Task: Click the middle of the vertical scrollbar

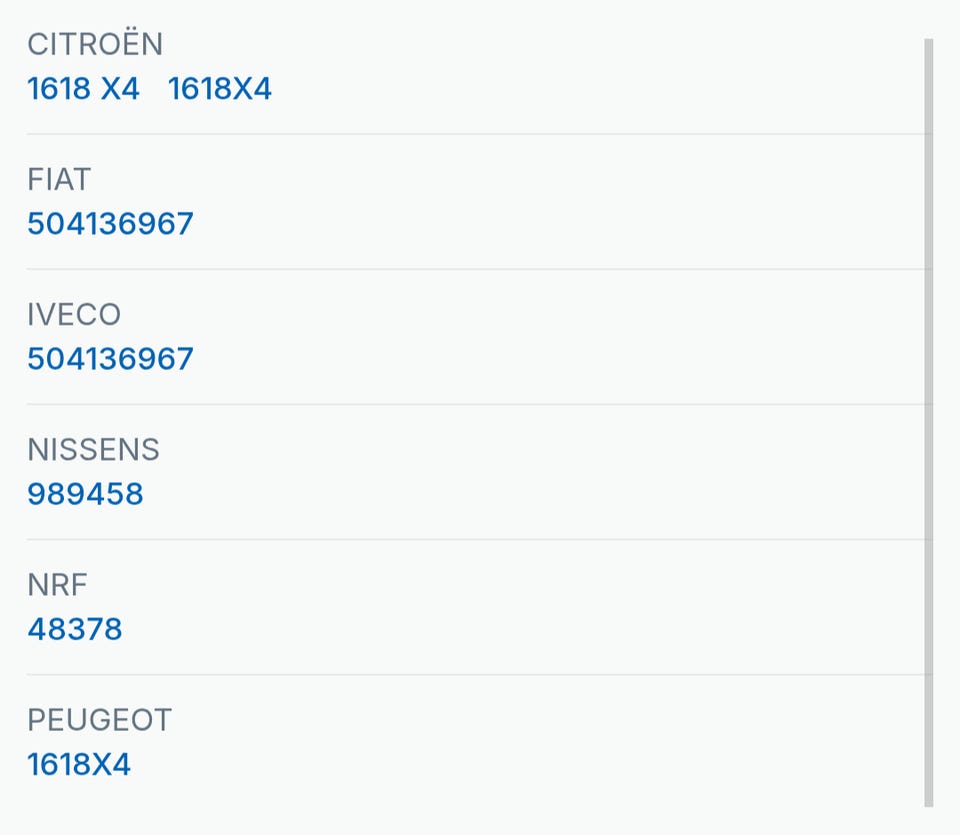Action: 928,420
